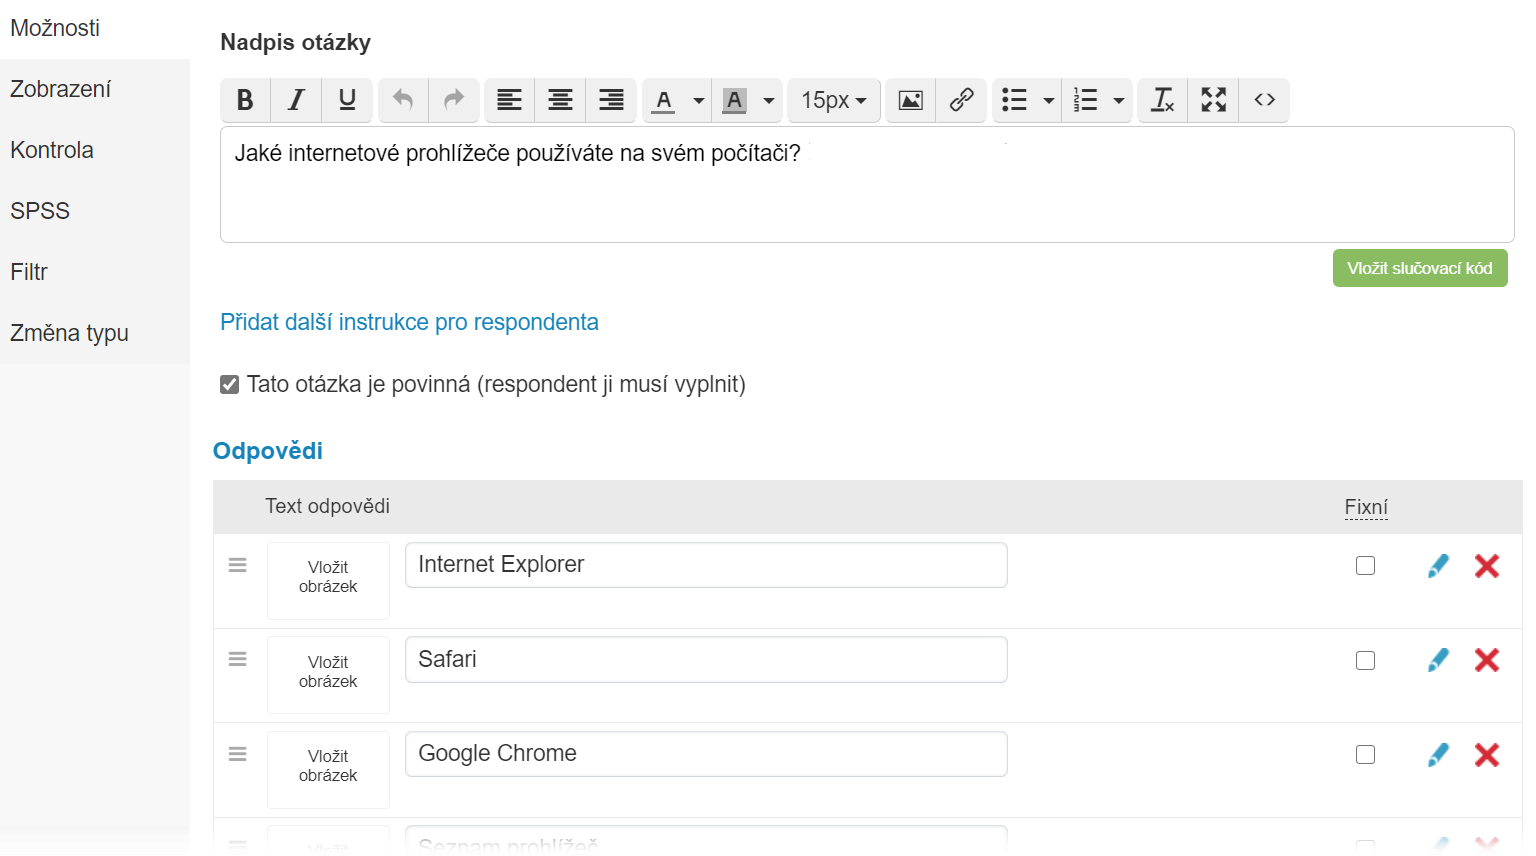Clear text formatting in the editor
The image size is (1536, 856).
1163,100
